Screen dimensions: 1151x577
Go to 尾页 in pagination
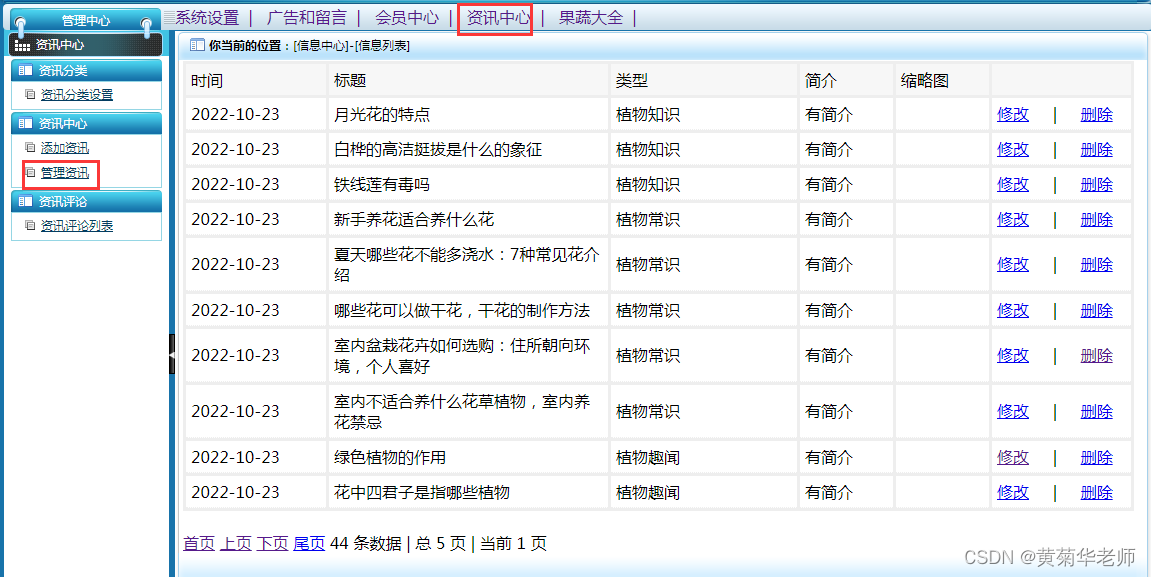309,543
